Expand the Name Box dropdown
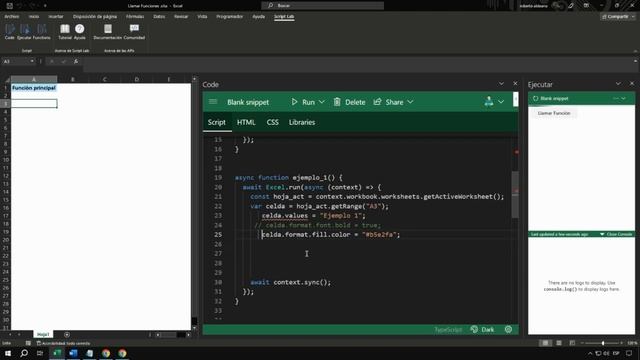640x360 pixels. pos(32,61)
